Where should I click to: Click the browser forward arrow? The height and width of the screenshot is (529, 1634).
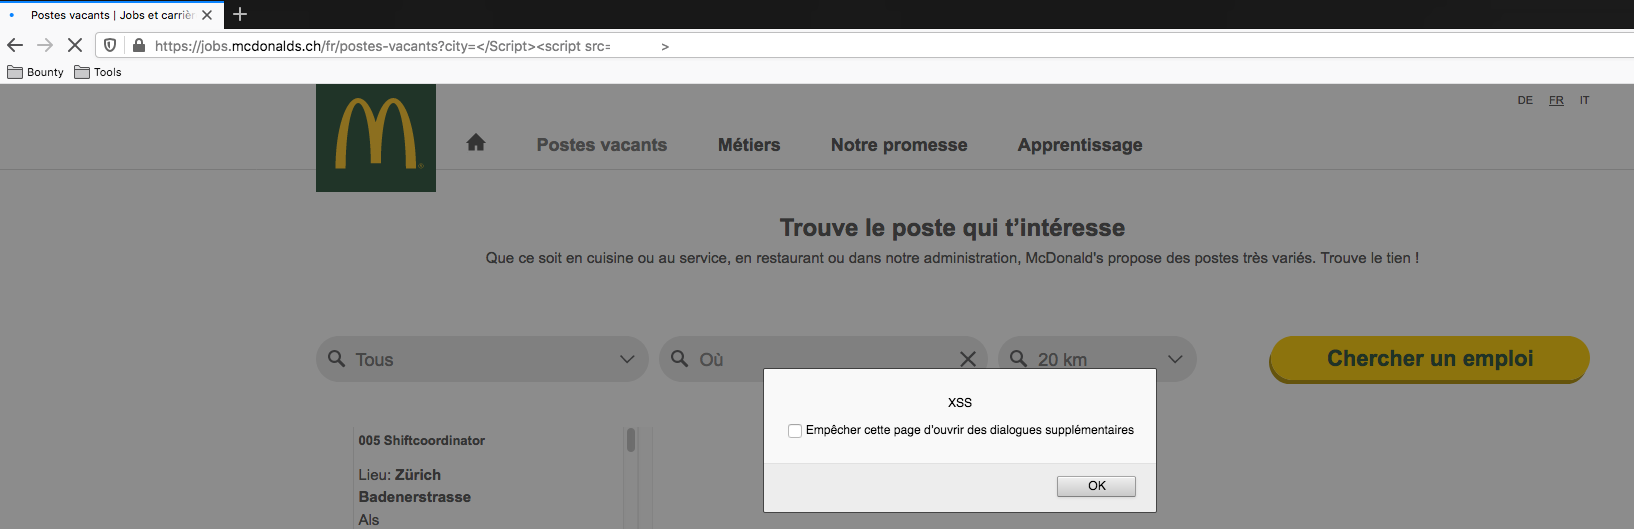[45, 45]
